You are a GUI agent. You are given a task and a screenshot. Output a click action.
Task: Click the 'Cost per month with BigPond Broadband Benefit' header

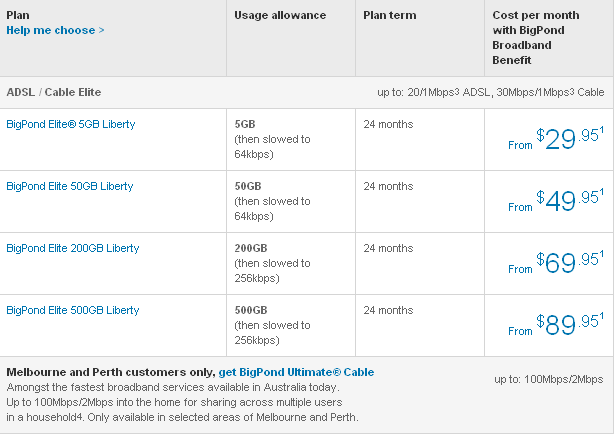pyautogui.click(x=536, y=38)
